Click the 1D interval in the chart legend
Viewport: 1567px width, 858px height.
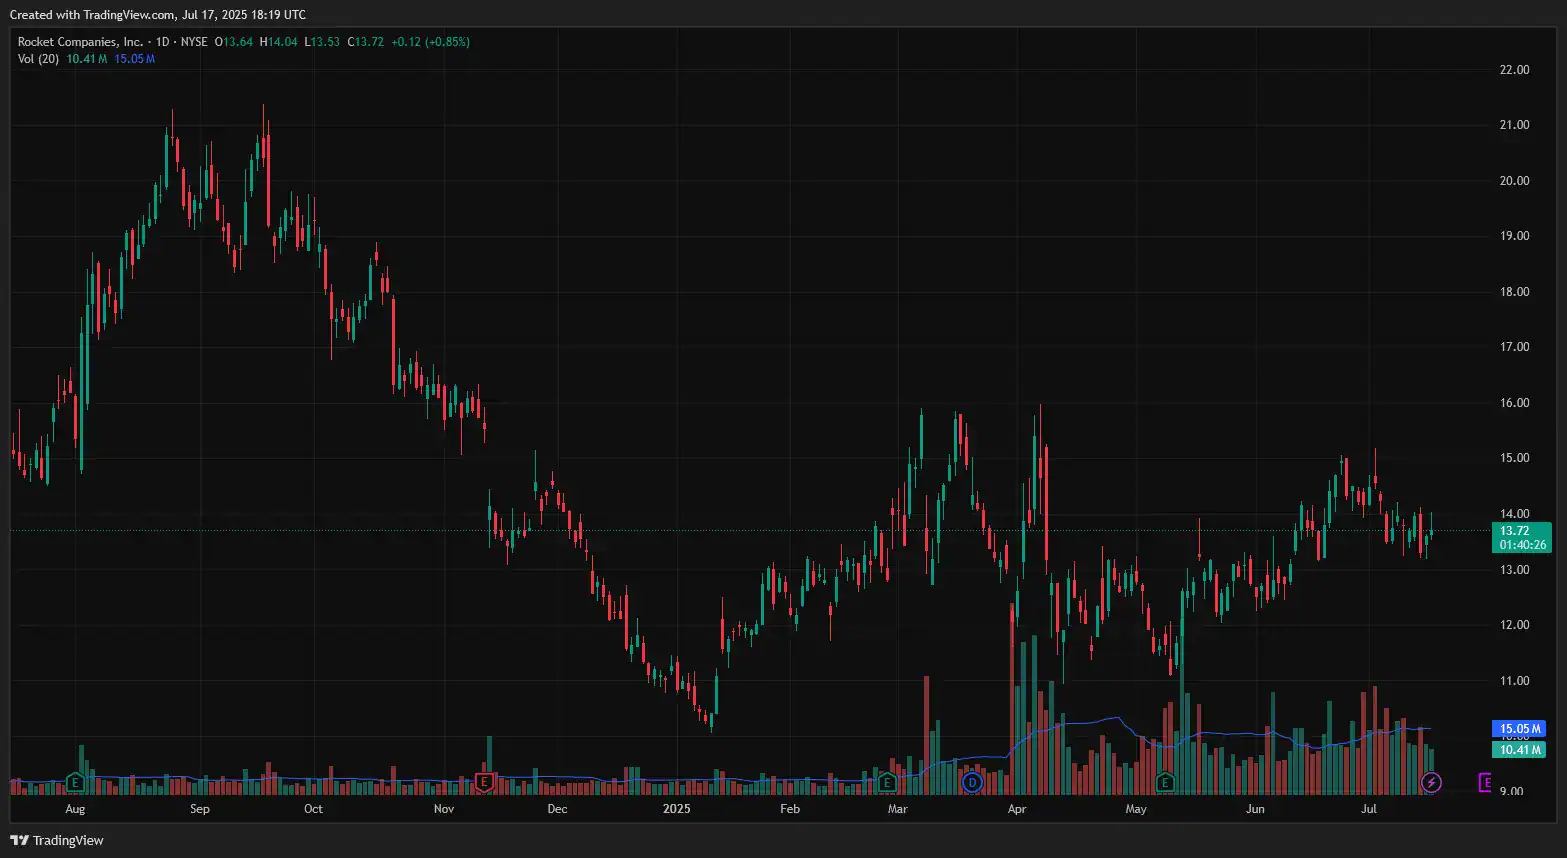point(160,42)
